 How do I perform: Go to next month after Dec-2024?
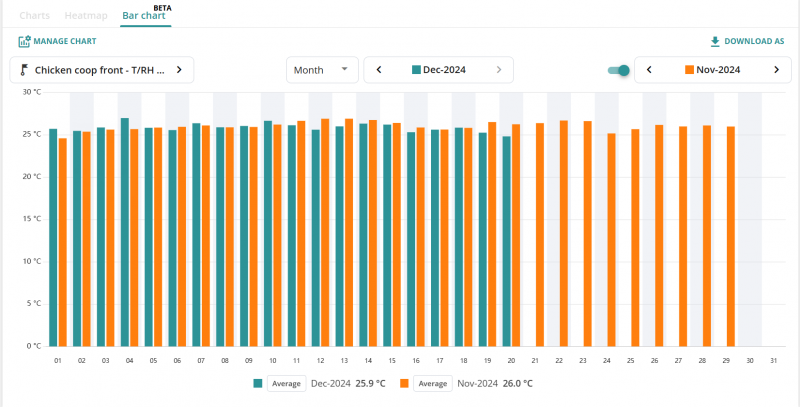click(x=498, y=70)
